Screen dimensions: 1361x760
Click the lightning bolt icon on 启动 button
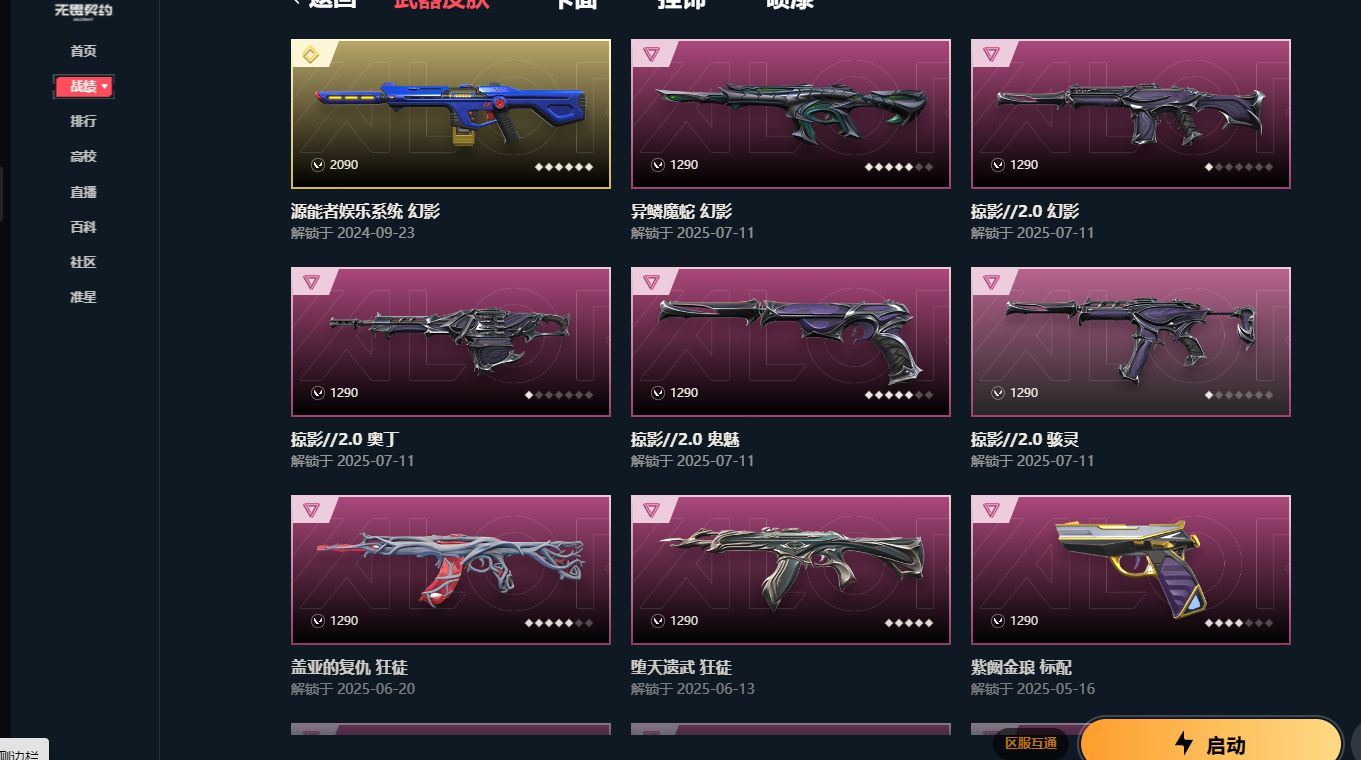(x=1184, y=743)
